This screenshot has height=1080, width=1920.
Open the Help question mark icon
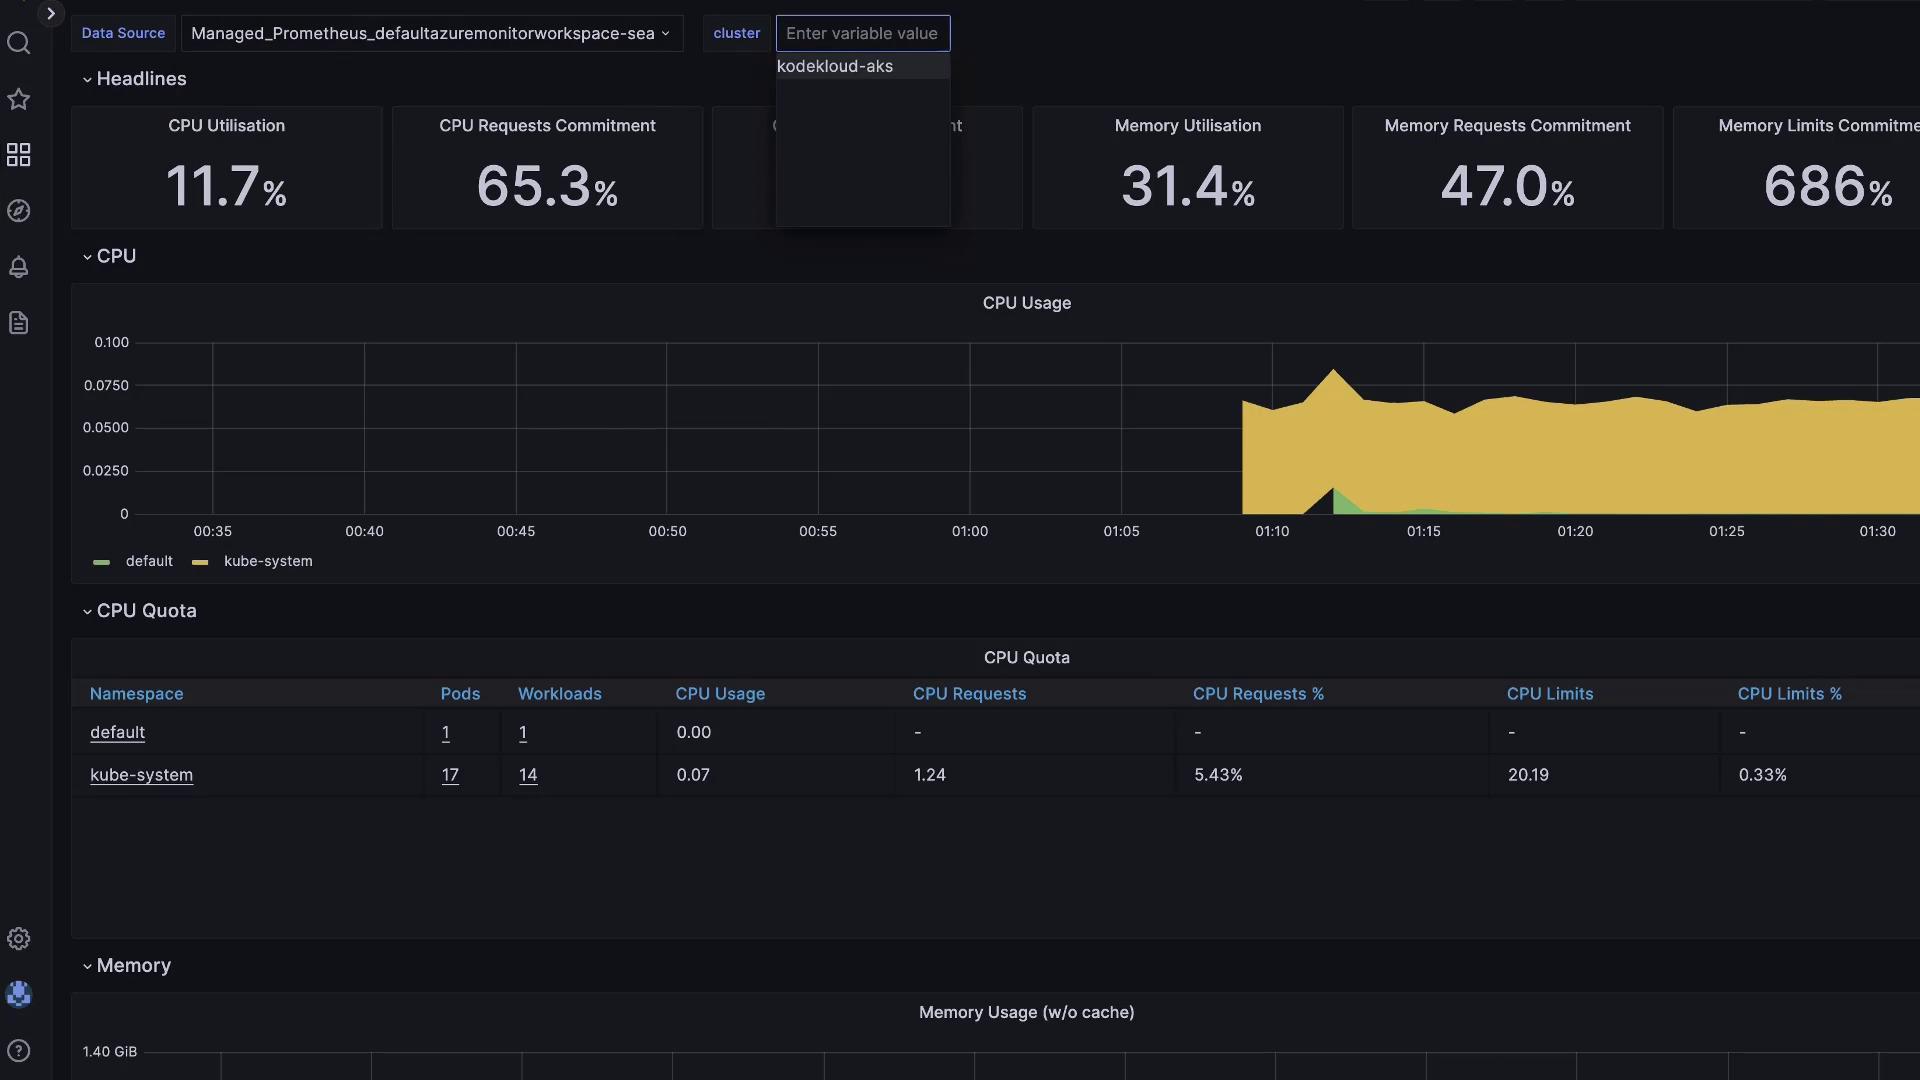pos(19,1051)
